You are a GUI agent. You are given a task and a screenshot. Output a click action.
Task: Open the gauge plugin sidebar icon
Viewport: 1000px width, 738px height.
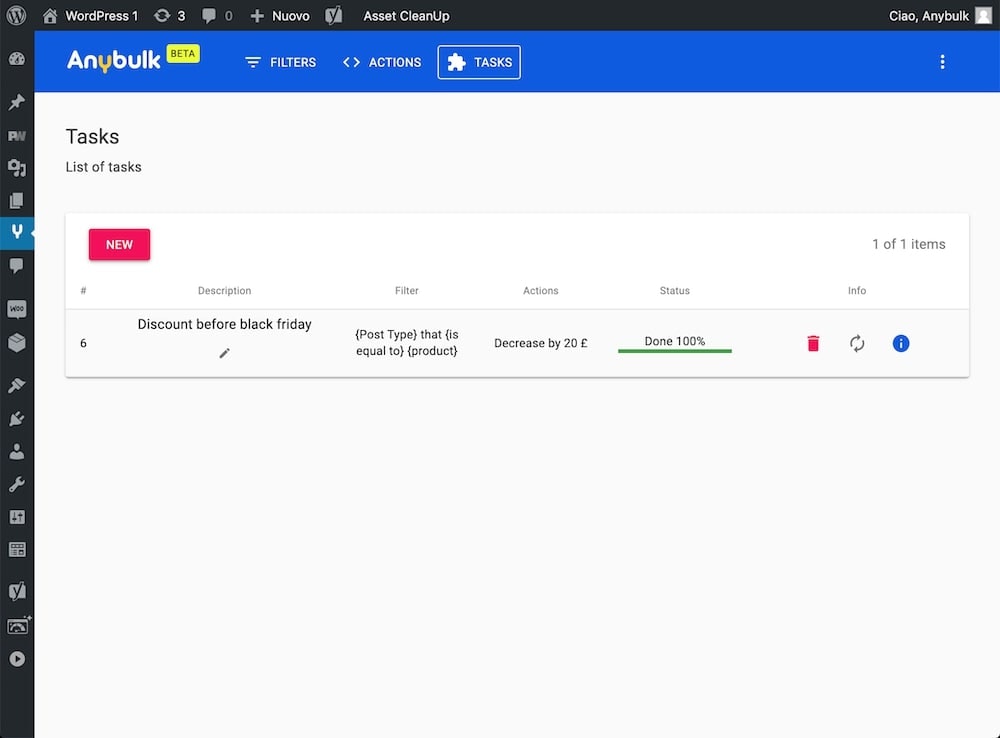coord(18,626)
